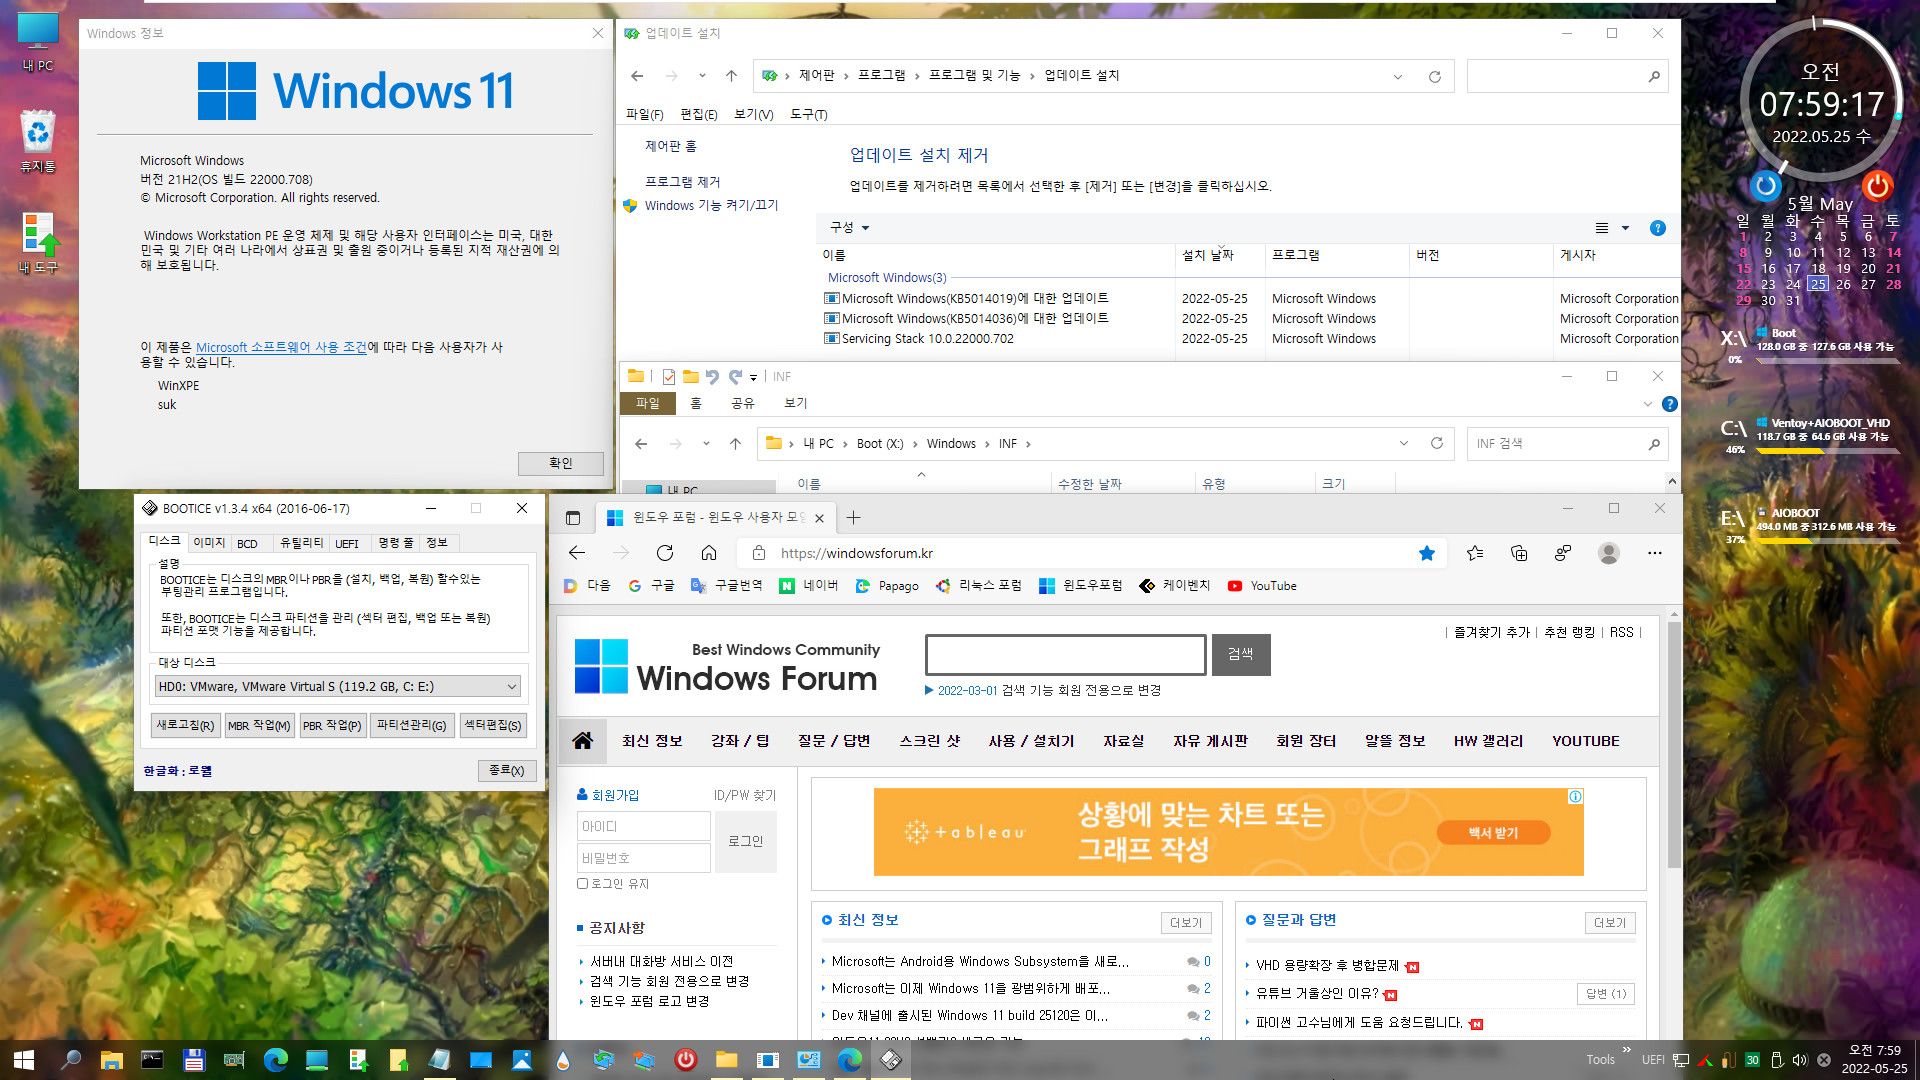Click refresh icon in 업데이트 설치 address bar
Image resolution: width=1920 pixels, height=1080 pixels.
click(x=1434, y=76)
